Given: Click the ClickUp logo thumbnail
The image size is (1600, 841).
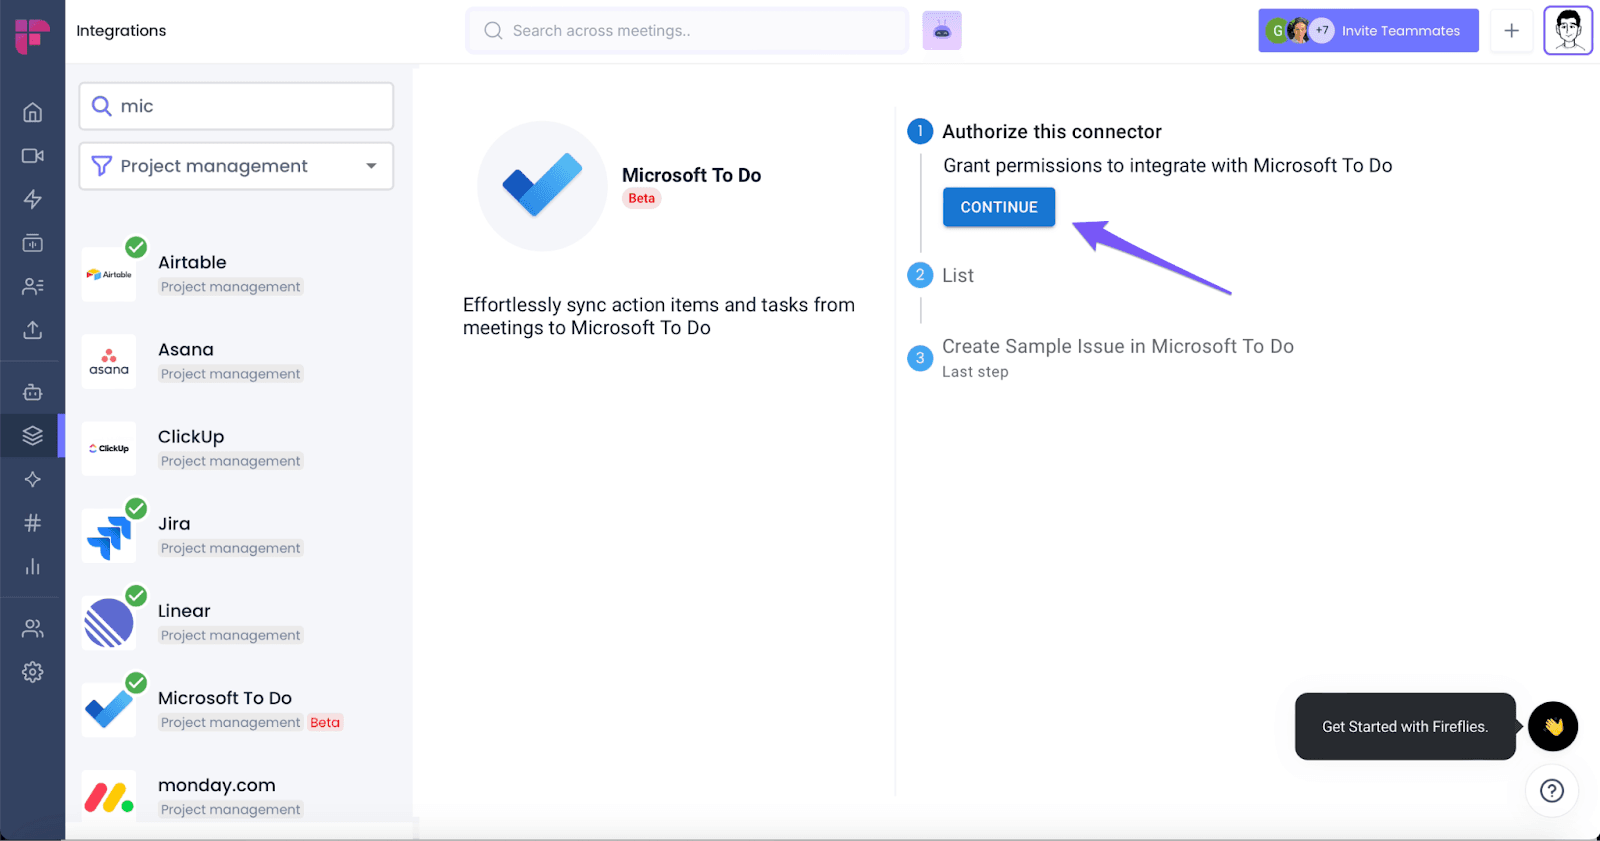Looking at the screenshot, I should coord(109,448).
